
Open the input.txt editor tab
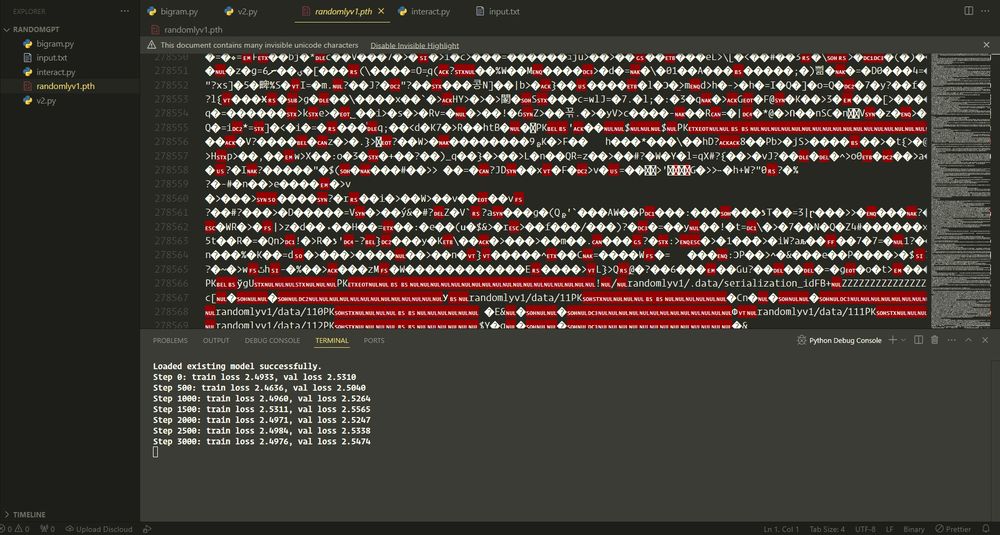click(497, 11)
